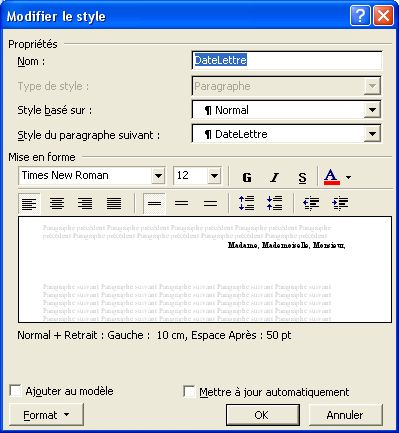Open the Times New Roman font dropdown
This screenshot has height=433, width=399.
coord(158,175)
